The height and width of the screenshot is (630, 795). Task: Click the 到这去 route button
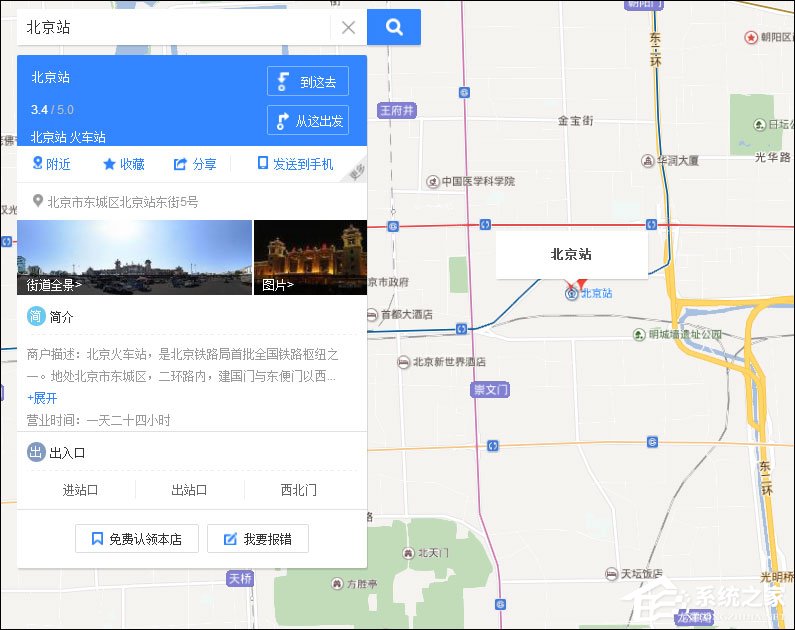[x=308, y=81]
